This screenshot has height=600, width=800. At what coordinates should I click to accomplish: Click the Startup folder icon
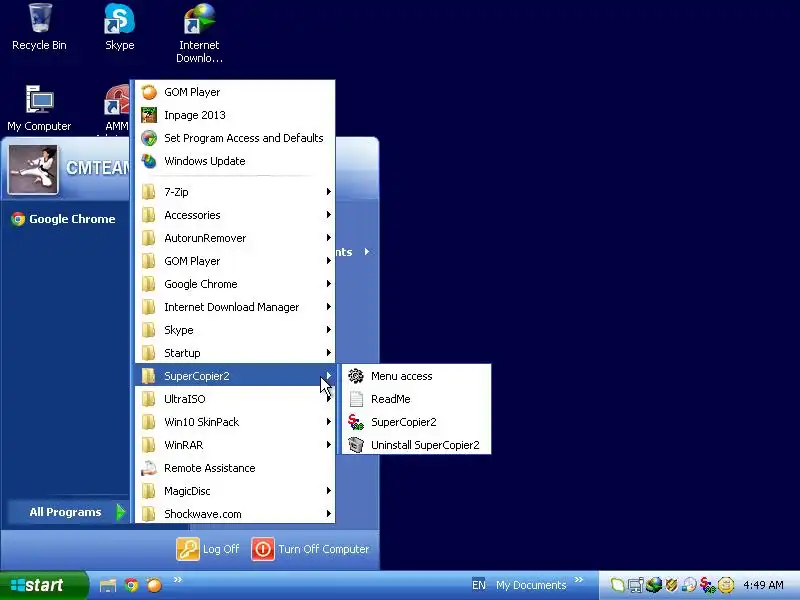pos(148,353)
